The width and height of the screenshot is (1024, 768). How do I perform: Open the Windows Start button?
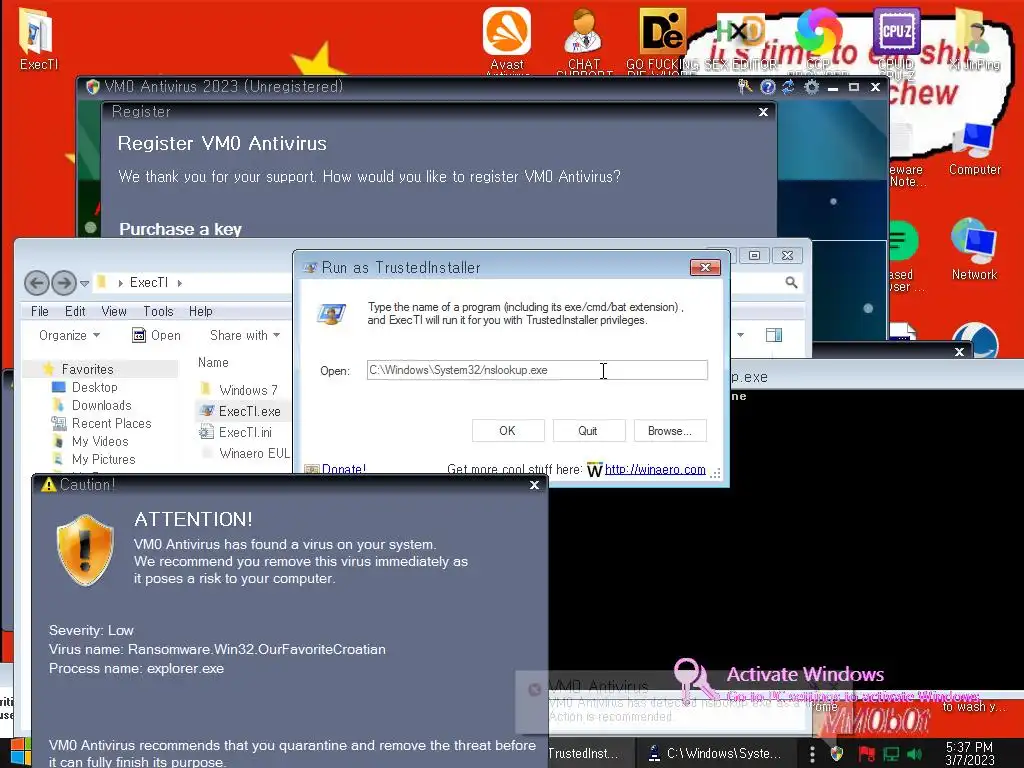coord(20,752)
